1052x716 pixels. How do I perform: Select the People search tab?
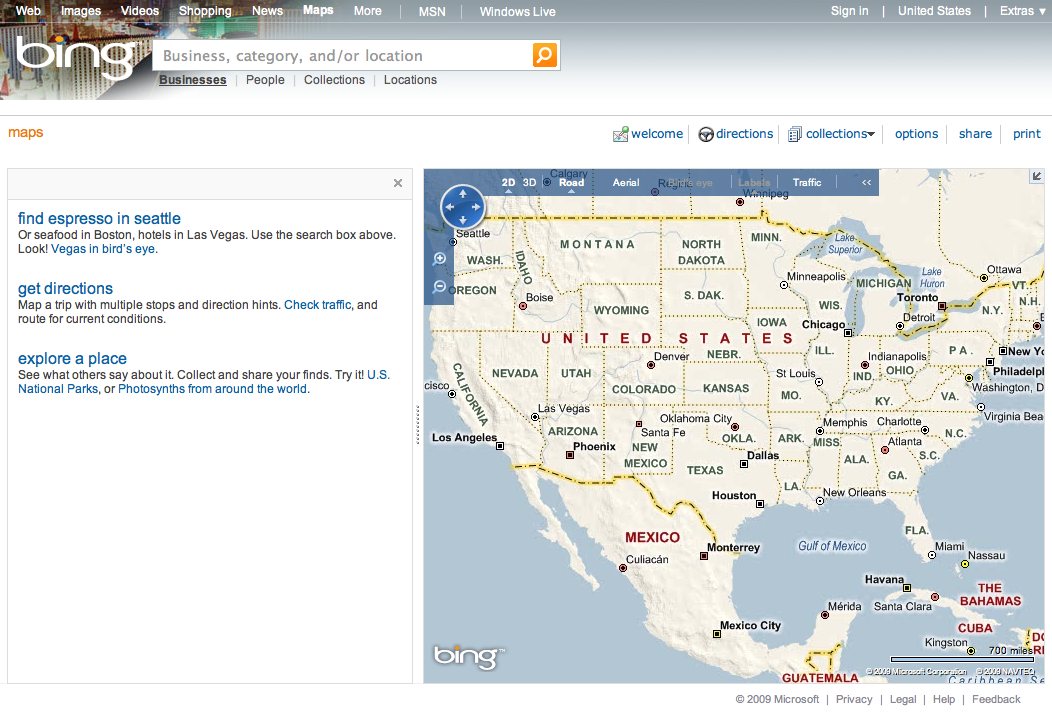pyautogui.click(x=265, y=80)
